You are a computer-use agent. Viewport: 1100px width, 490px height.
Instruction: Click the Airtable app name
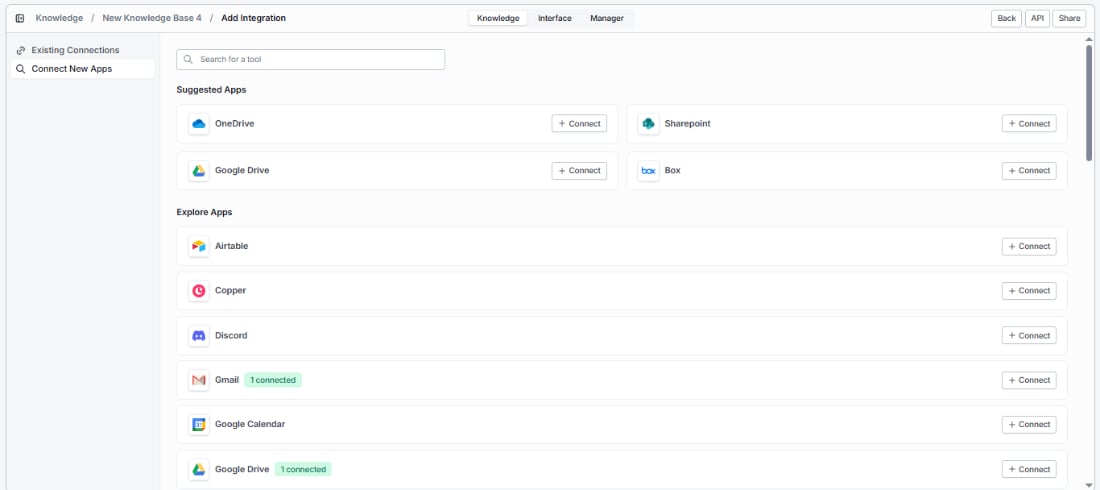pos(232,246)
